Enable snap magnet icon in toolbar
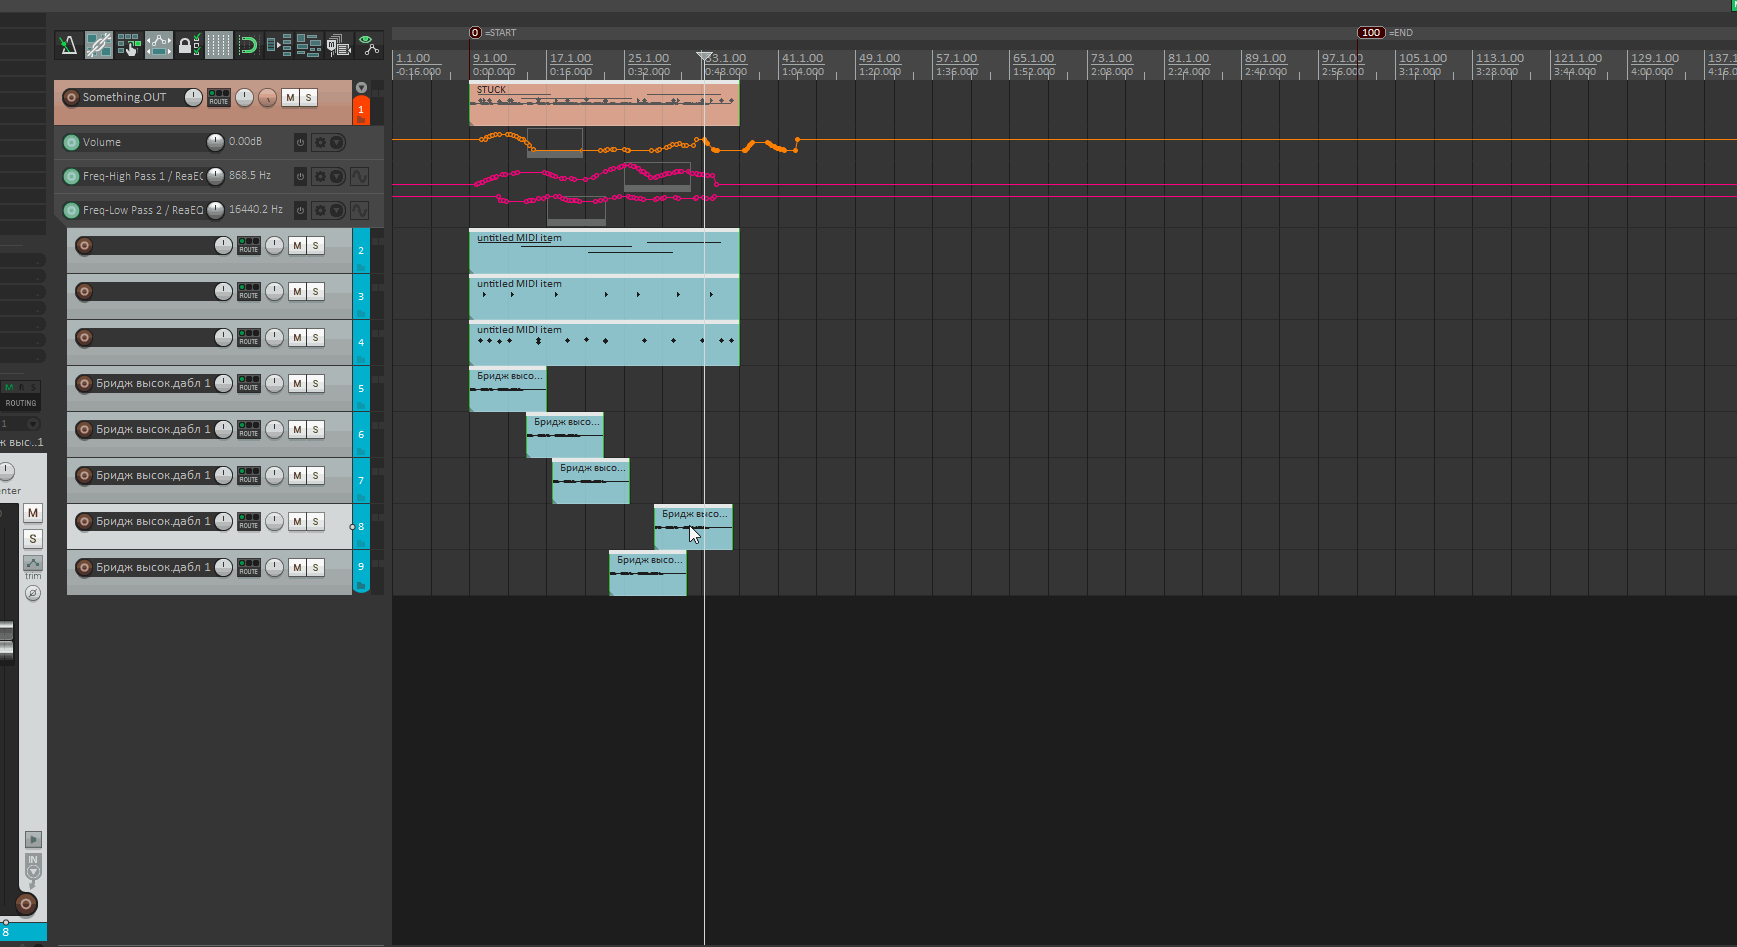This screenshot has height=947, width=1737. (248, 45)
